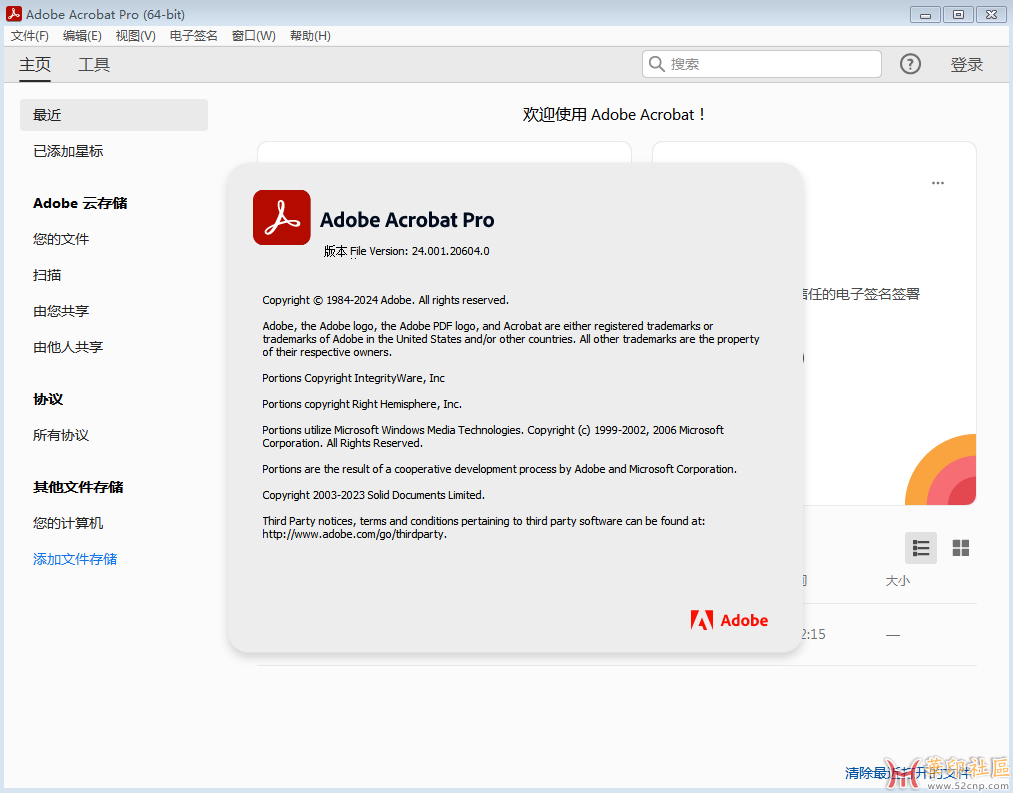The height and width of the screenshot is (793, 1013).
Task: Open 由您共享 in the sidebar
Action: click(61, 311)
